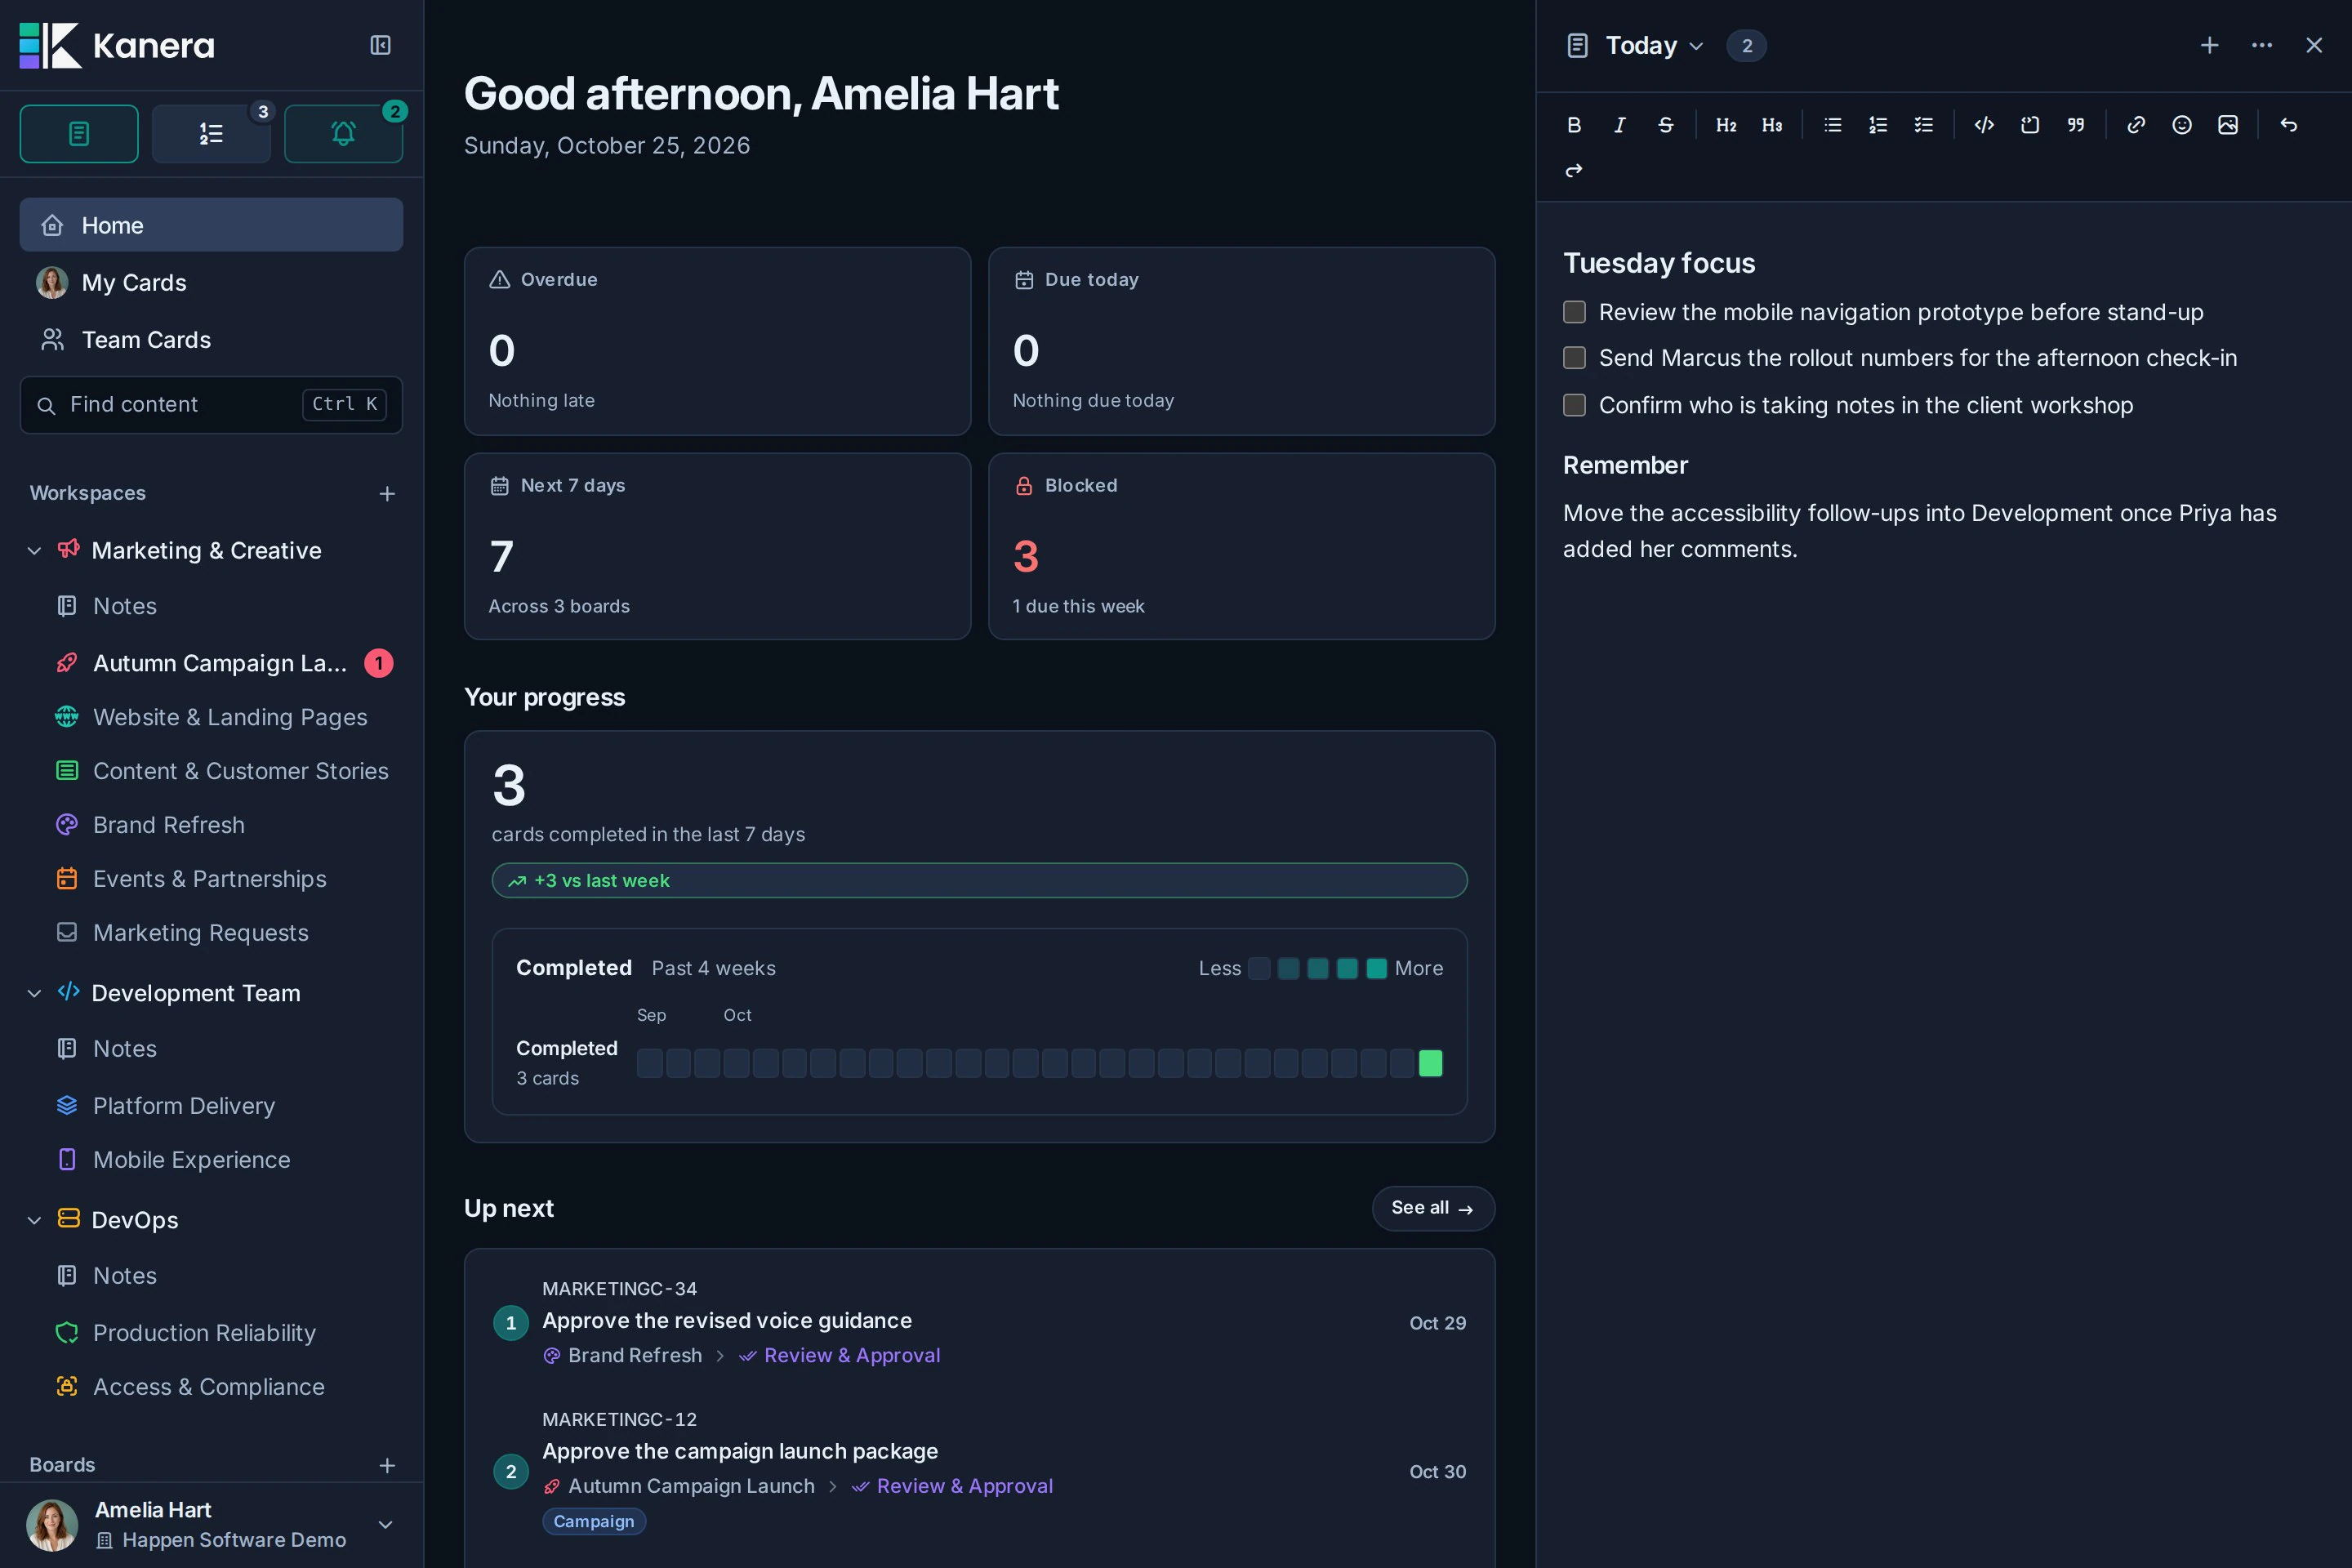Add a new board
This screenshot has height=1568, width=2352.
387,1465
